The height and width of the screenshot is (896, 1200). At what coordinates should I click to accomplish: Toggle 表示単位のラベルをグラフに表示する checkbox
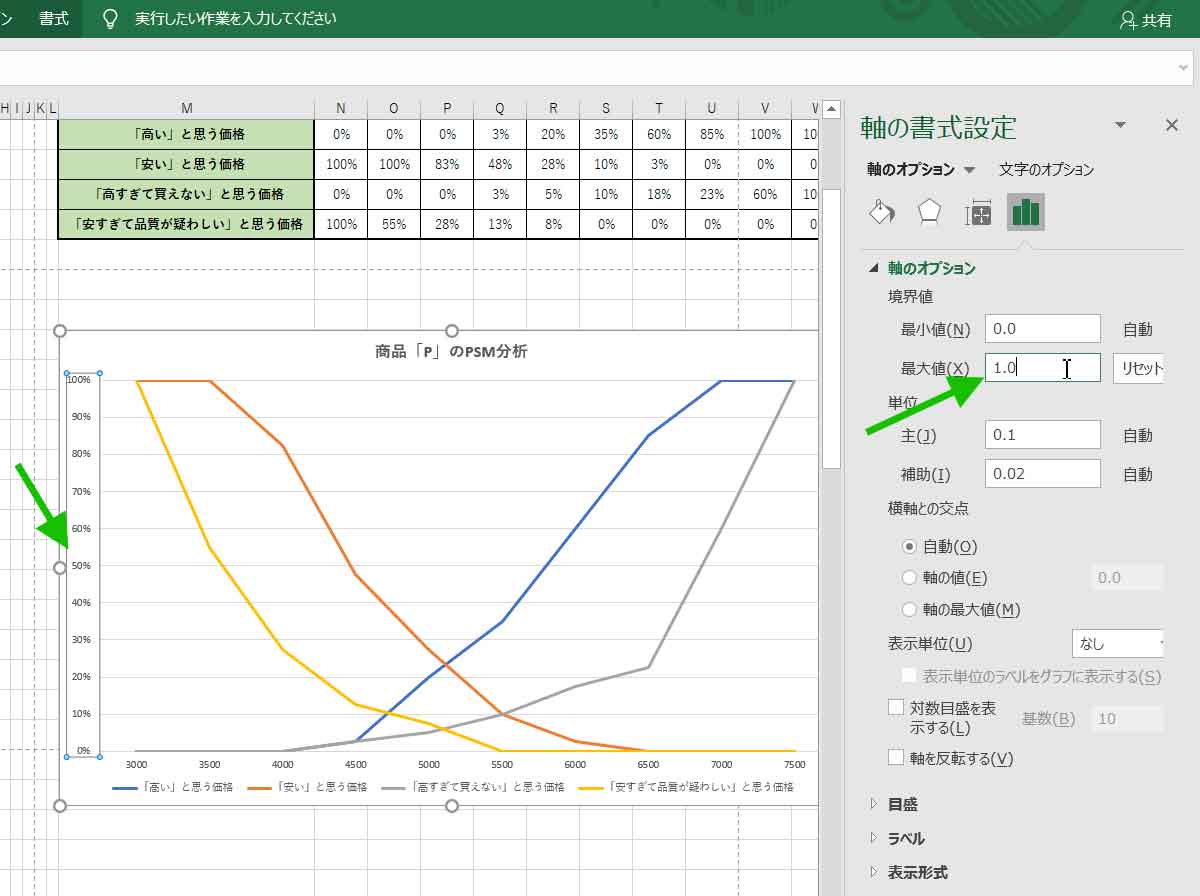[x=909, y=677]
